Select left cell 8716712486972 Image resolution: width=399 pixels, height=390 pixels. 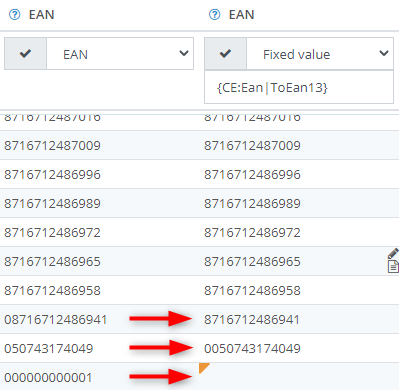pyautogui.click(x=52, y=233)
